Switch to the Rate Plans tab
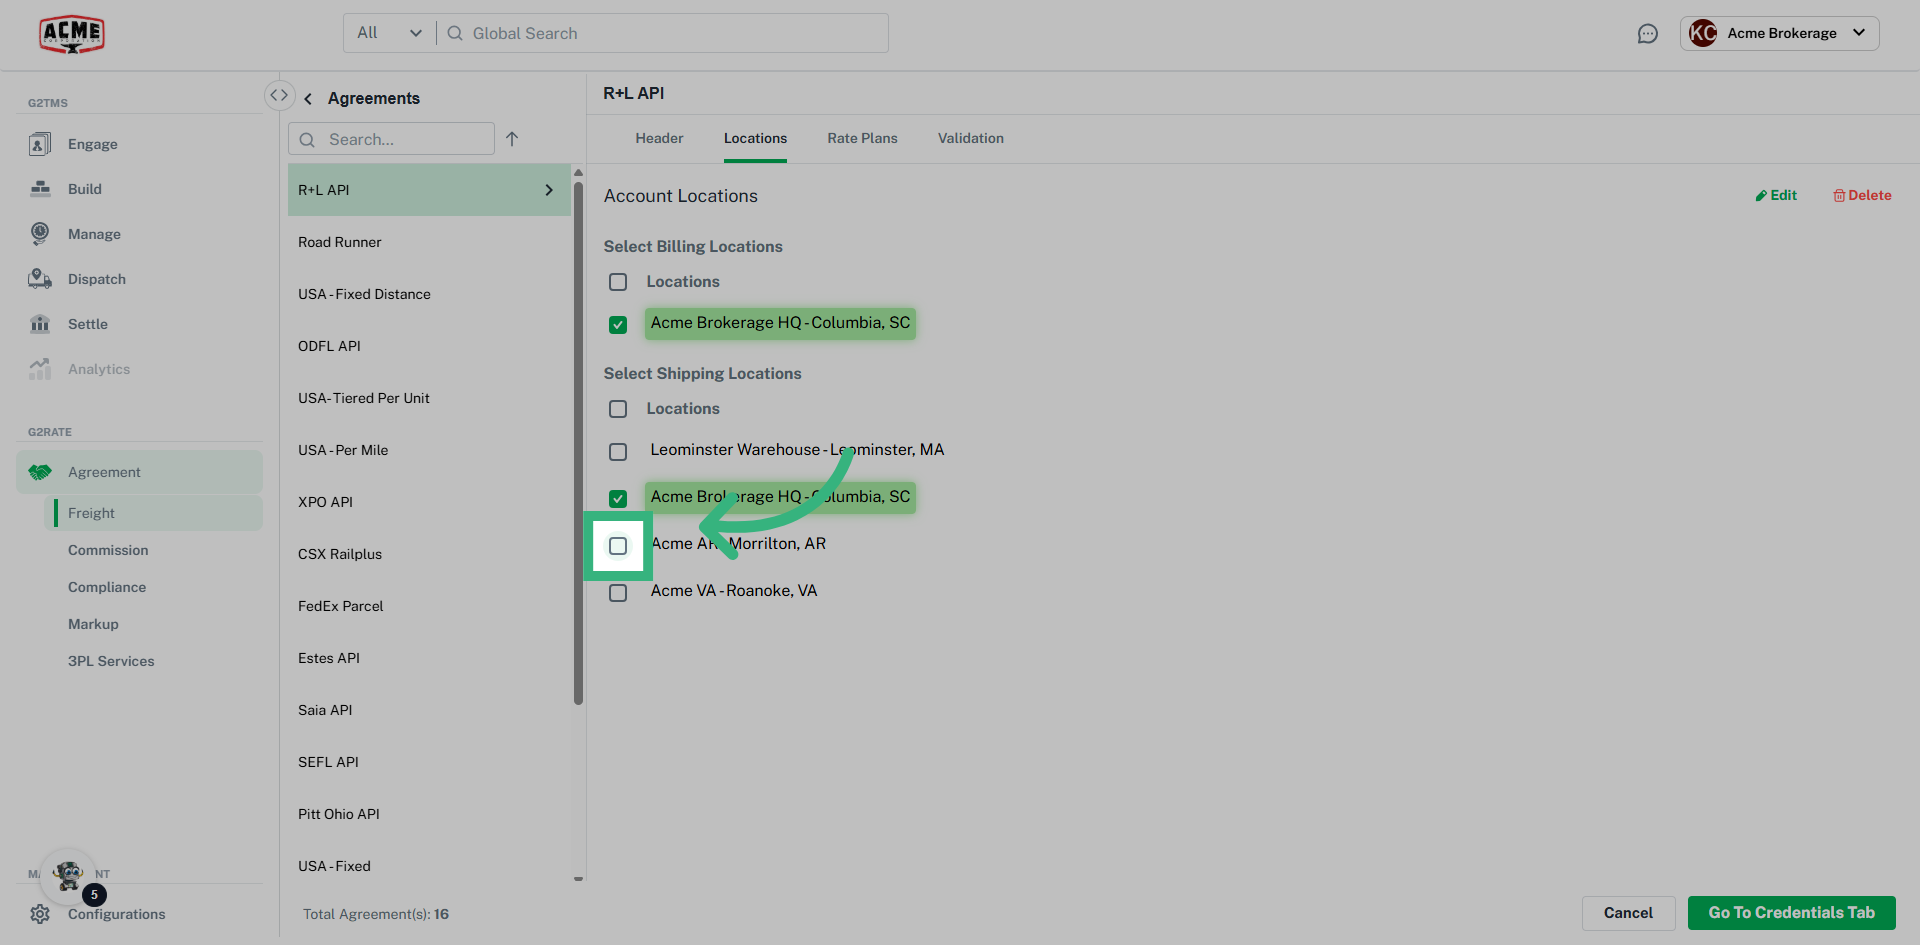This screenshot has height=945, width=1920. [x=862, y=138]
